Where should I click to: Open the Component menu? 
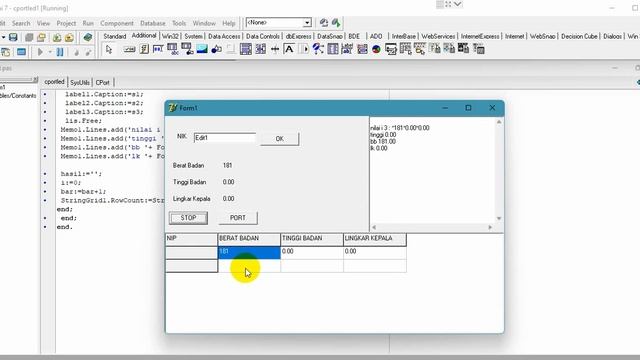(117, 24)
